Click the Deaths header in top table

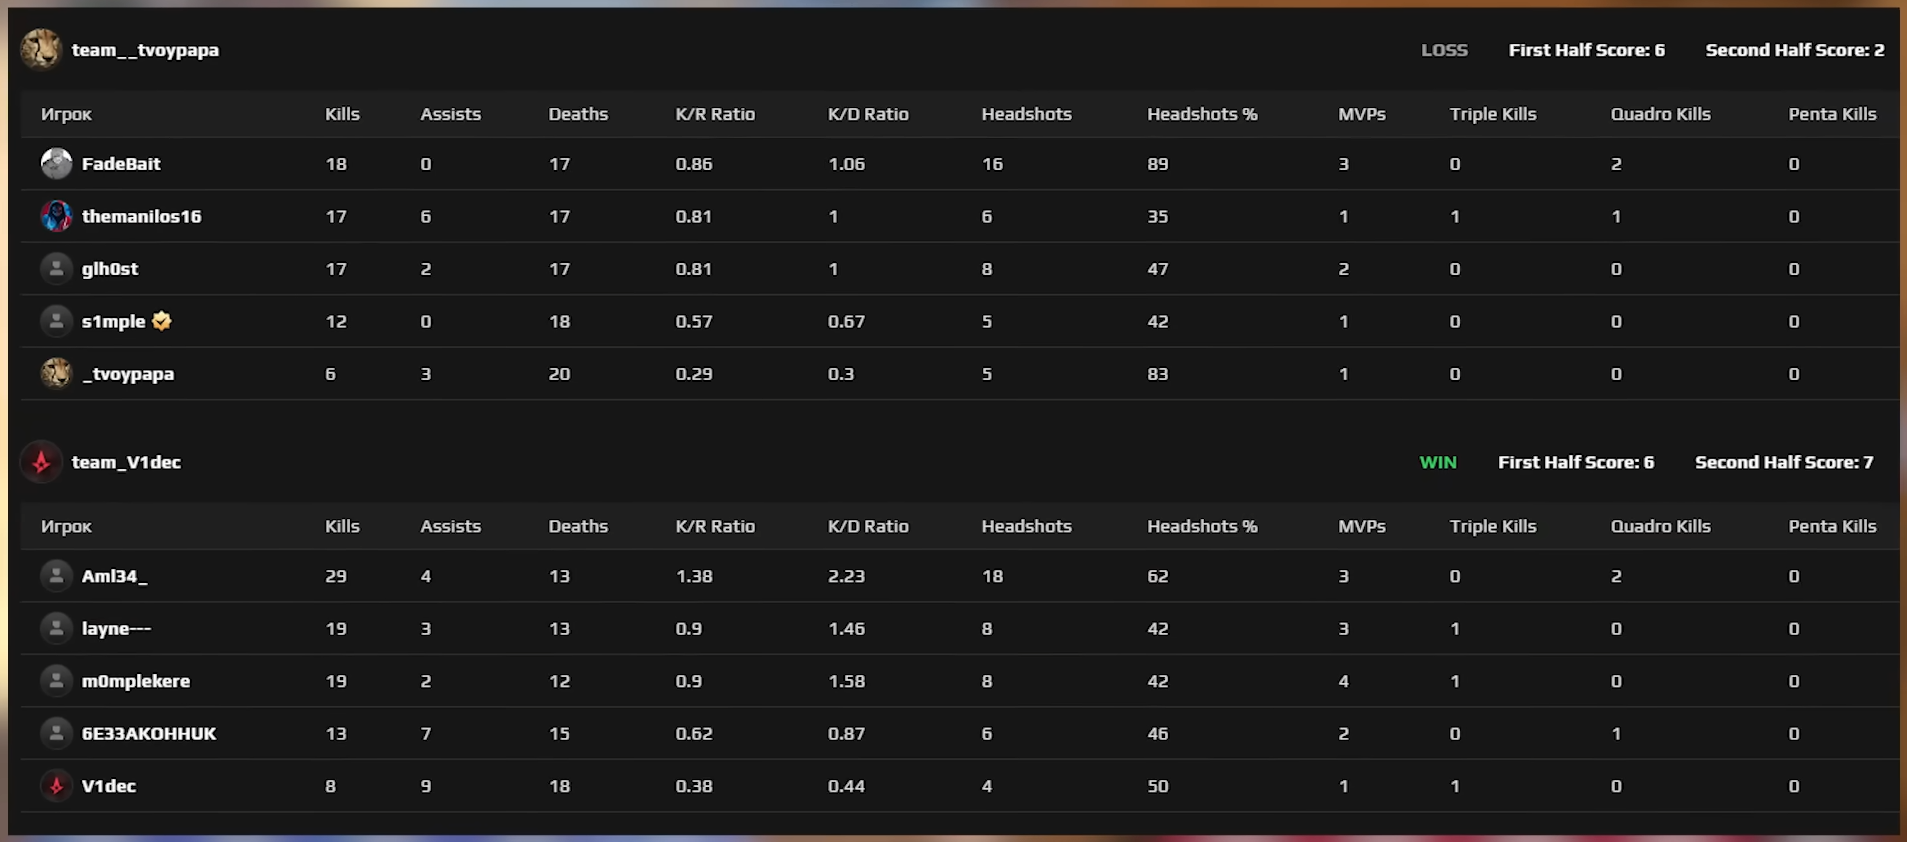578,114
